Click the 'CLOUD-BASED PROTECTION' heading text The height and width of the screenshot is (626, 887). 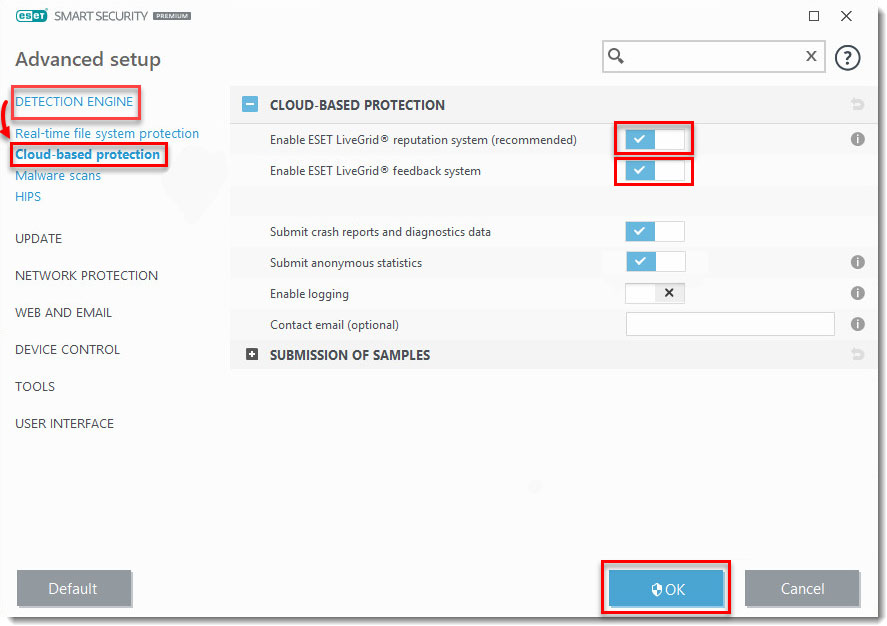pyautogui.click(x=357, y=105)
